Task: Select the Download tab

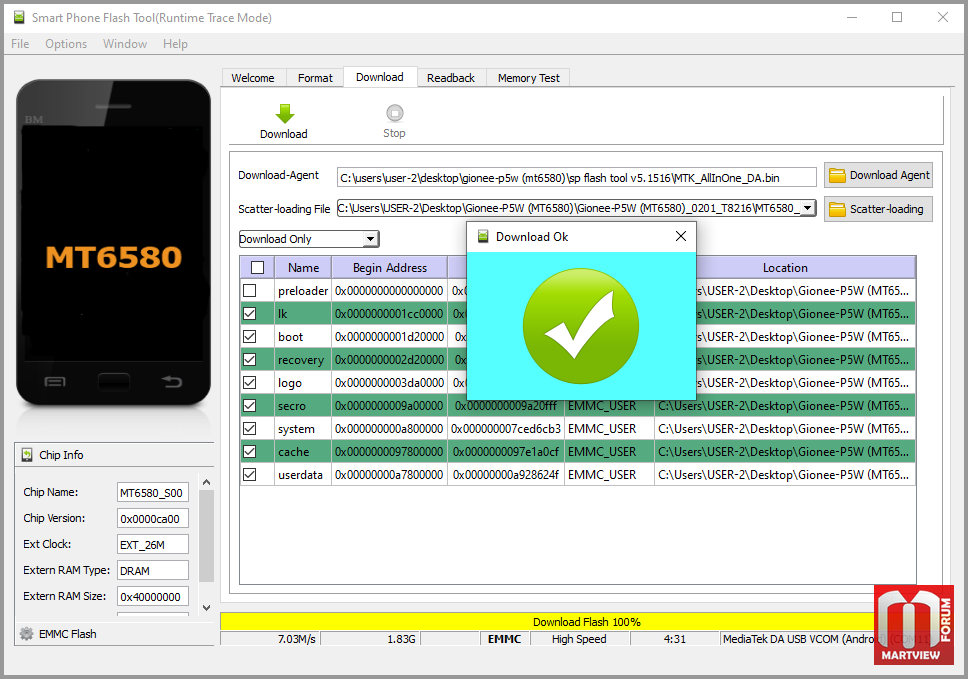Action: pyautogui.click(x=380, y=77)
